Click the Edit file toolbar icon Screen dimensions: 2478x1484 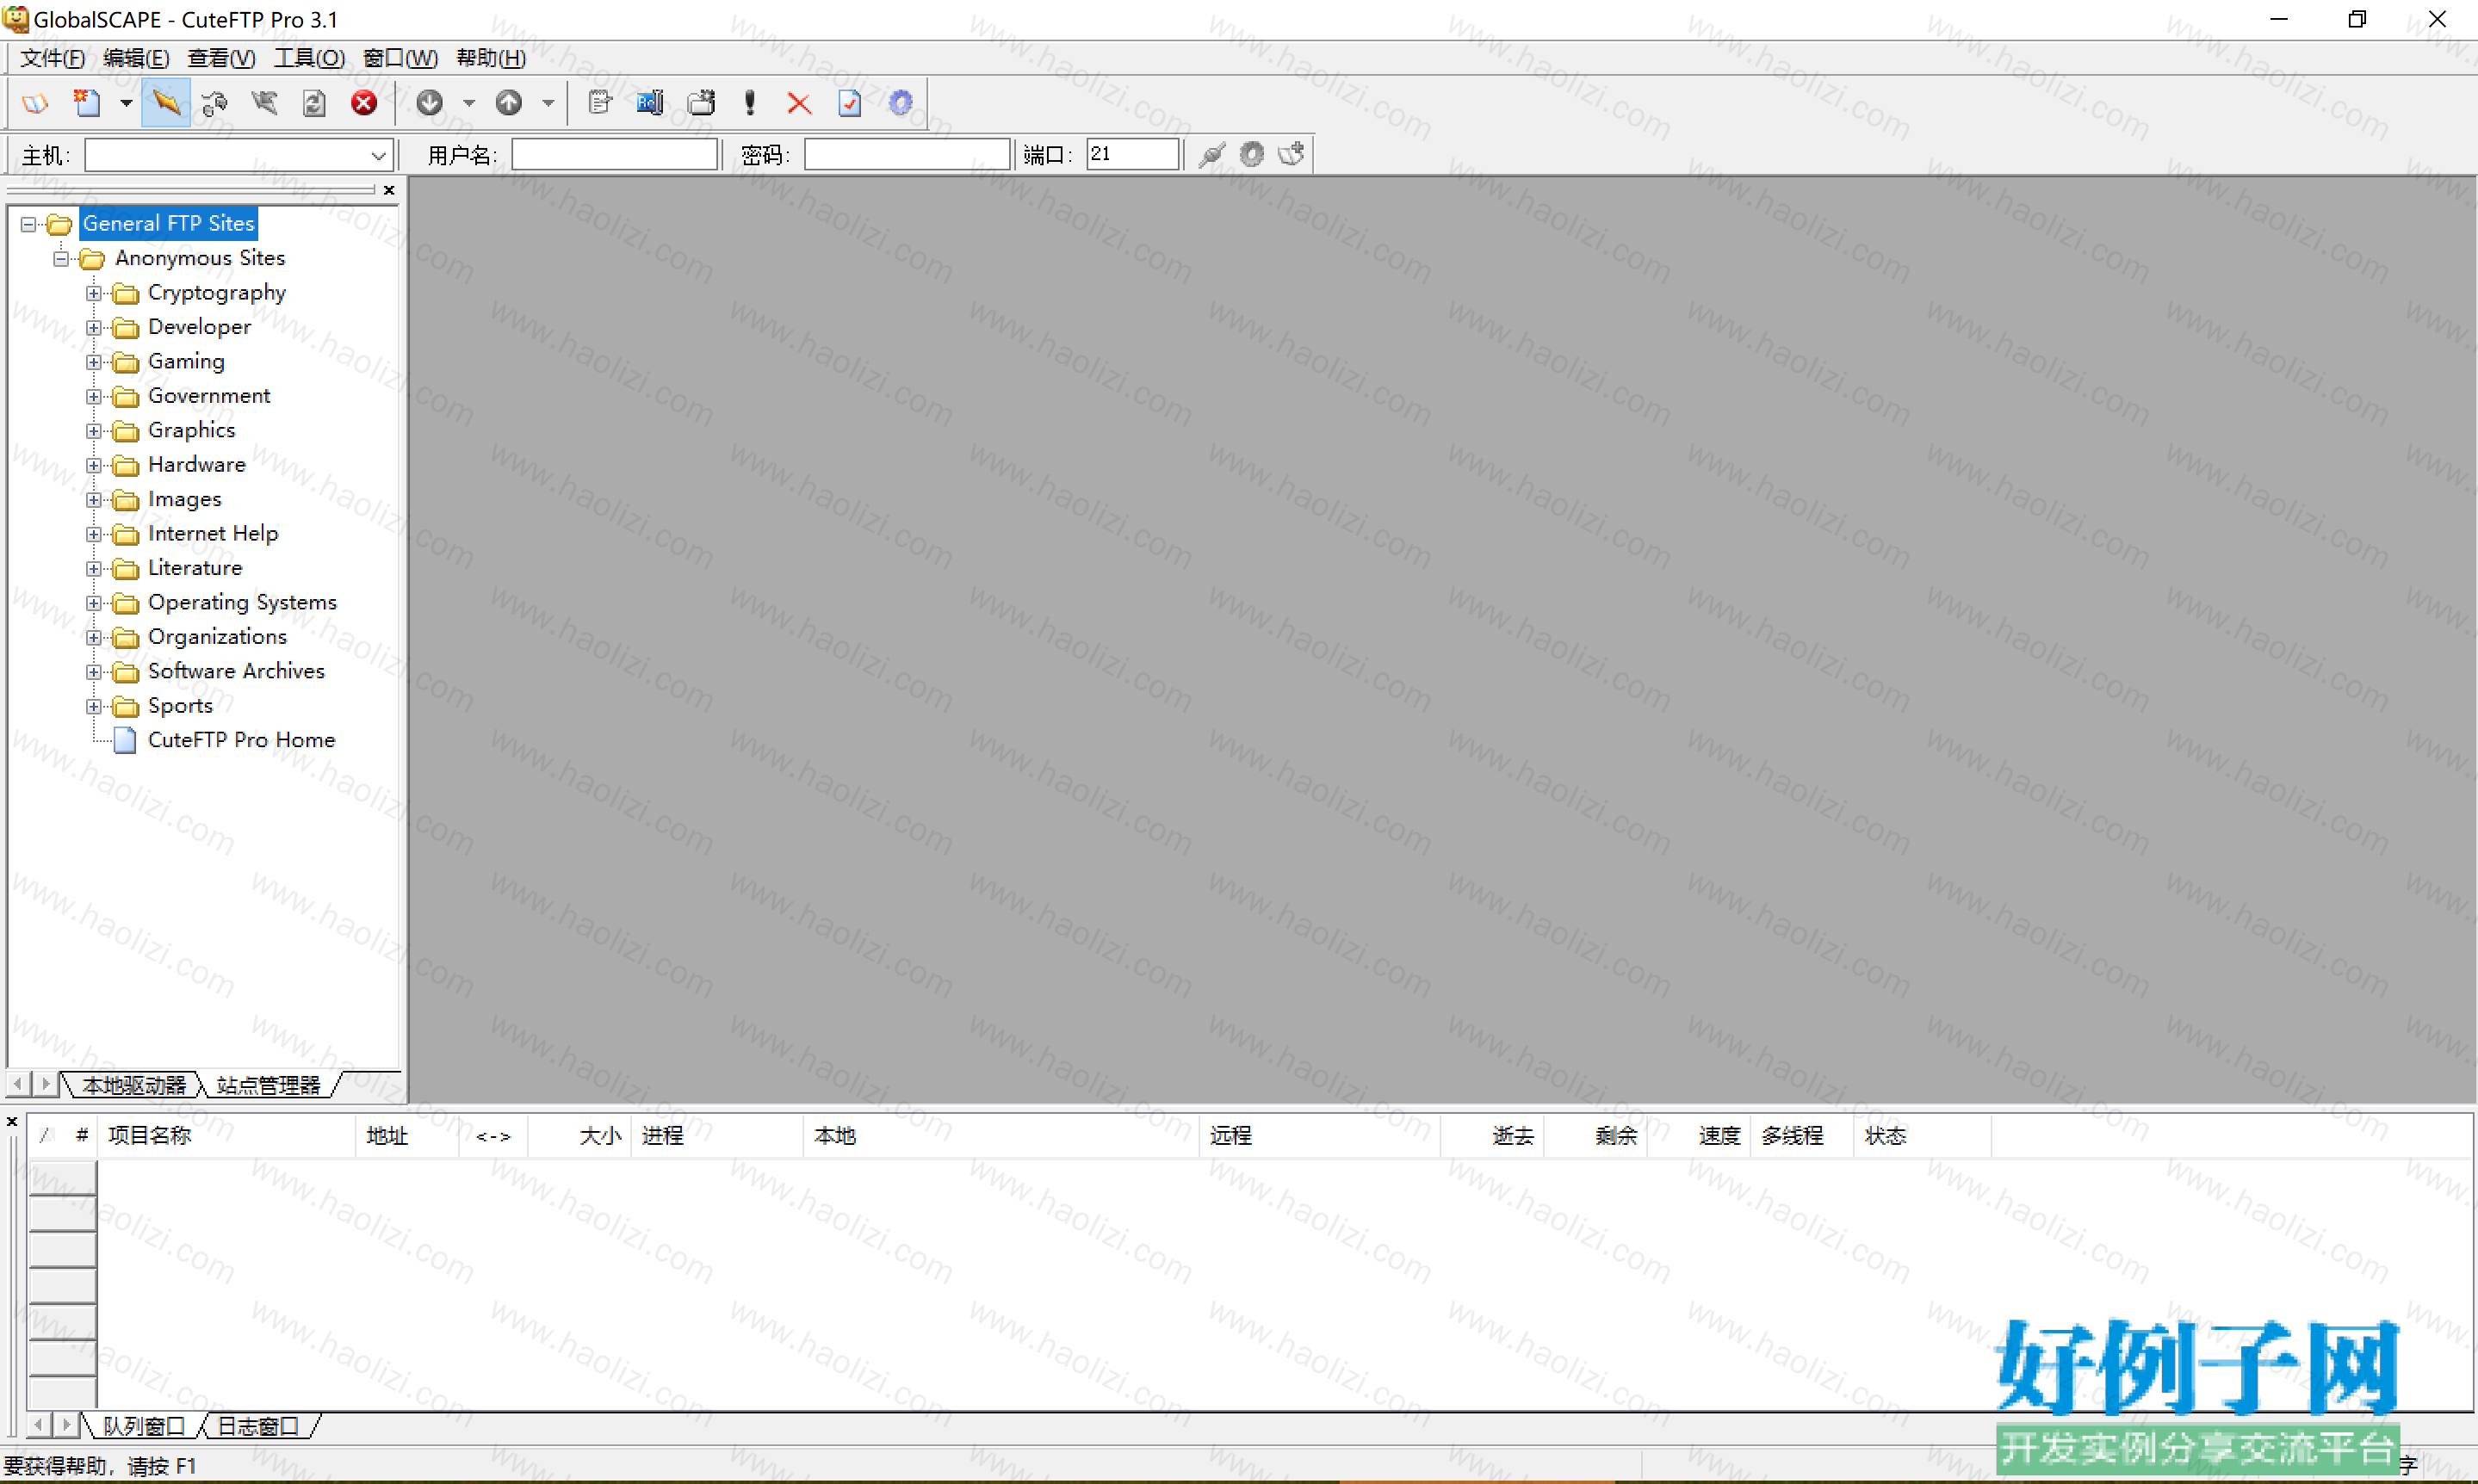tap(600, 103)
